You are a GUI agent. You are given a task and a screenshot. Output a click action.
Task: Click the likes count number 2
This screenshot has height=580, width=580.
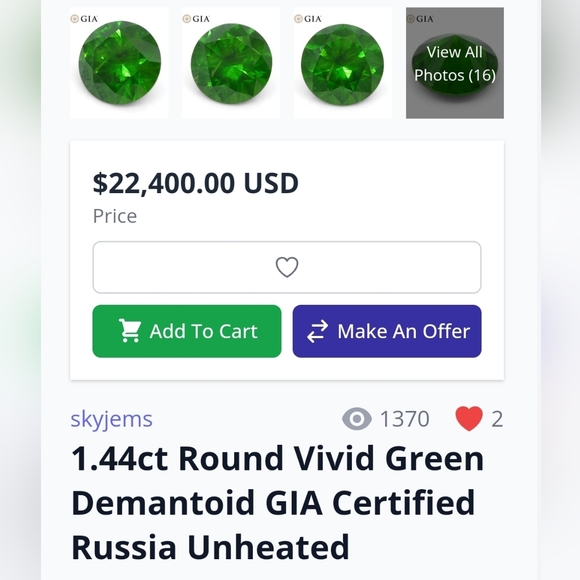[x=497, y=419]
